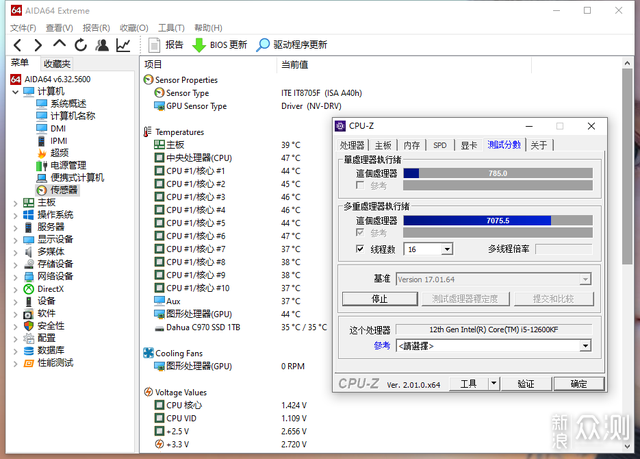Click the 工具 button in CPU-Z

point(468,384)
